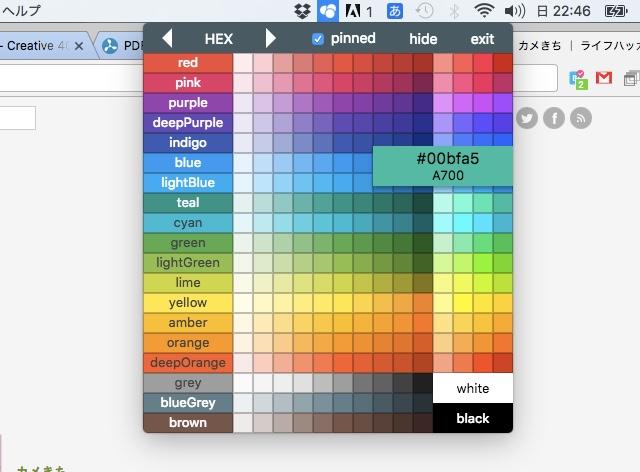
Task: Select the cyan row label
Action: (188, 223)
